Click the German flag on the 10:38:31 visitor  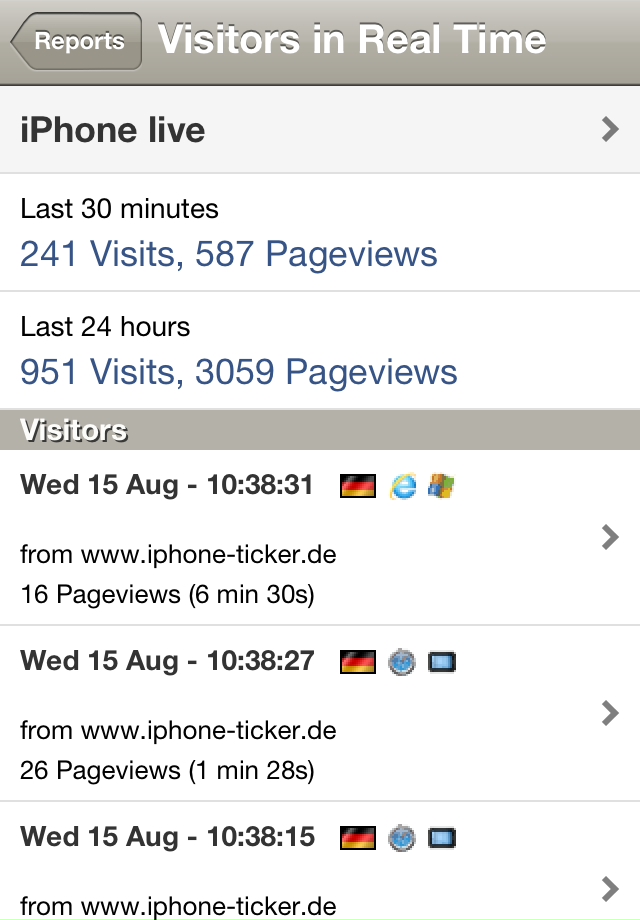coord(357,487)
